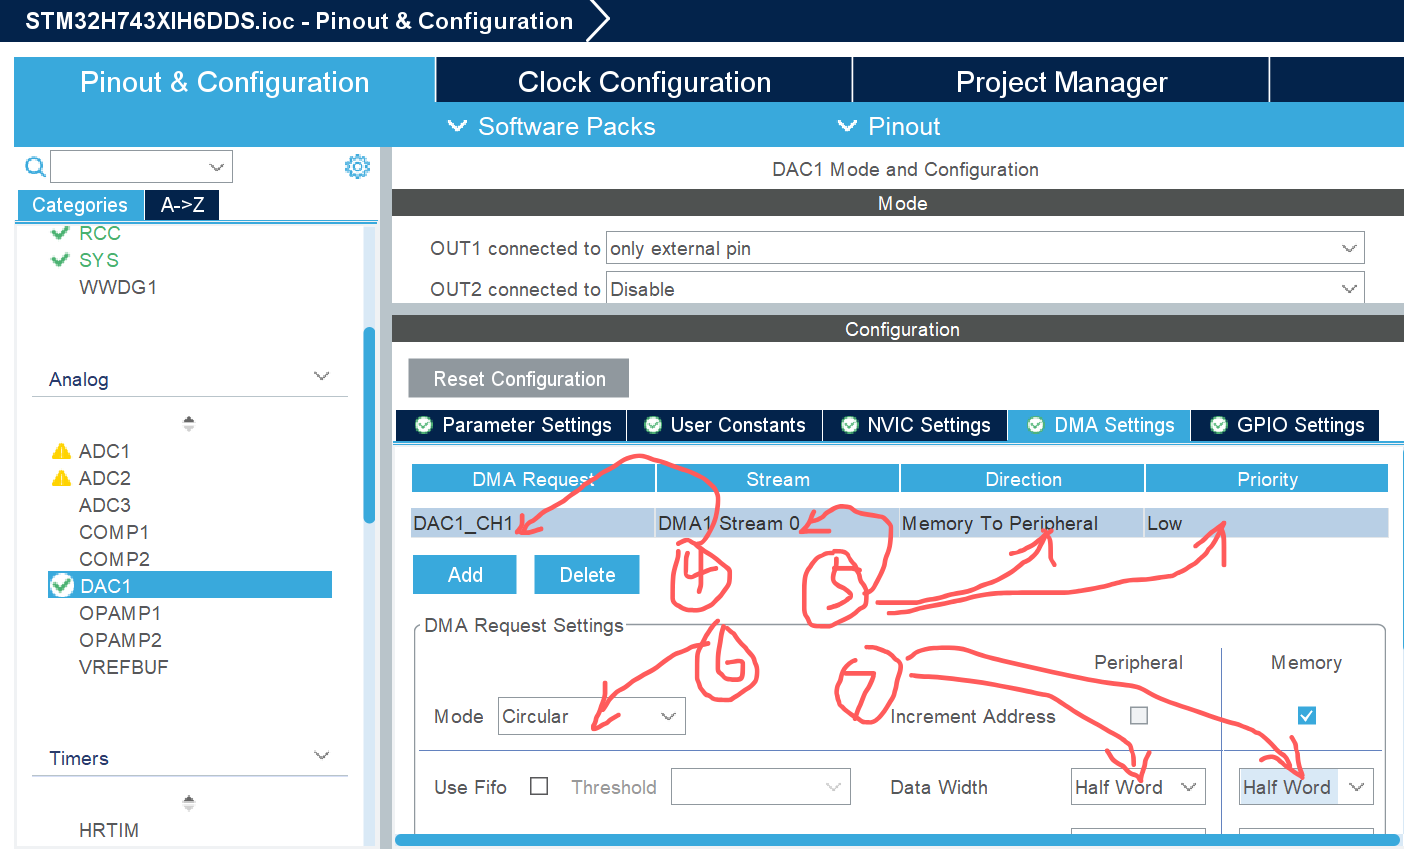Select ADC3 in the Analog list
1404x849 pixels.
pos(104,505)
